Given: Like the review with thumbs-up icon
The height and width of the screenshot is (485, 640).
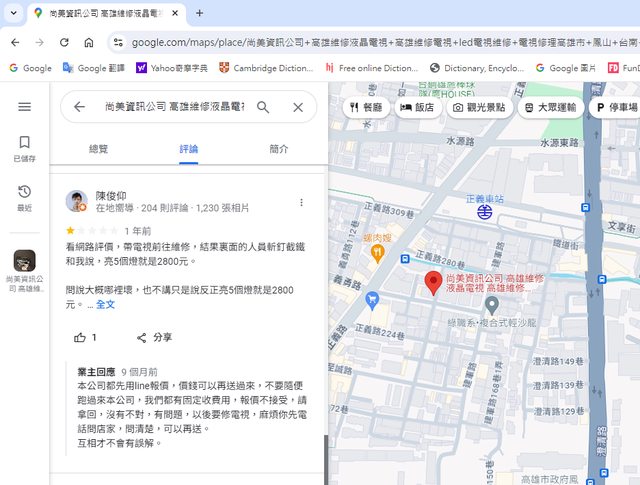Looking at the screenshot, I should click(80, 337).
